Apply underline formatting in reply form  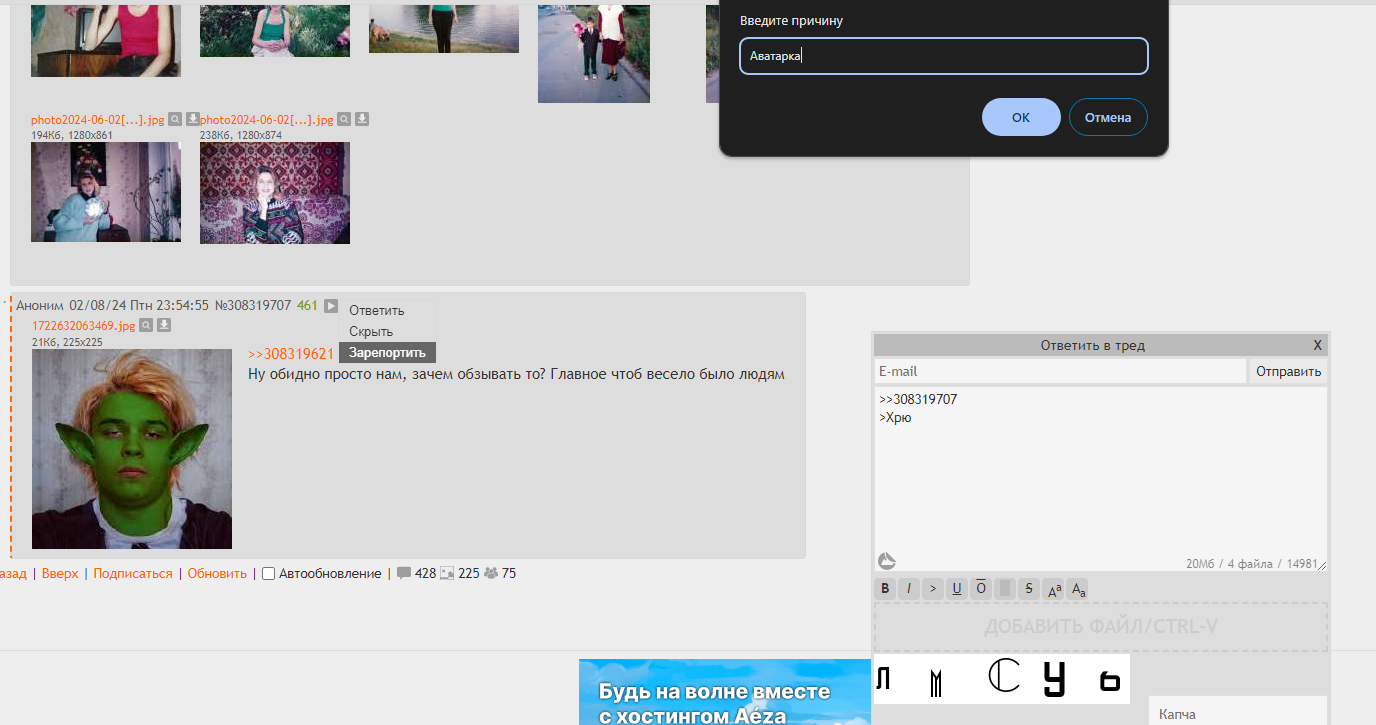click(957, 588)
